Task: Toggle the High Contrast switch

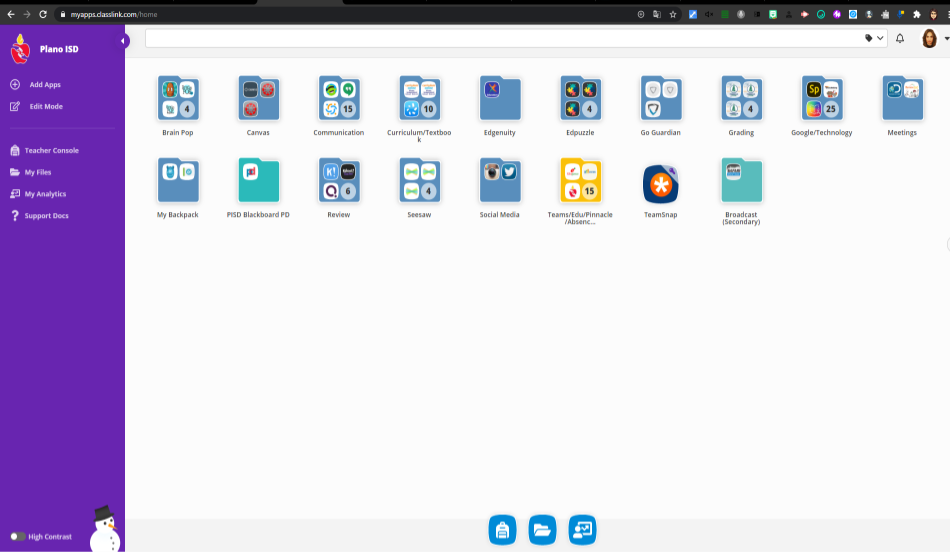Action: (x=17, y=537)
